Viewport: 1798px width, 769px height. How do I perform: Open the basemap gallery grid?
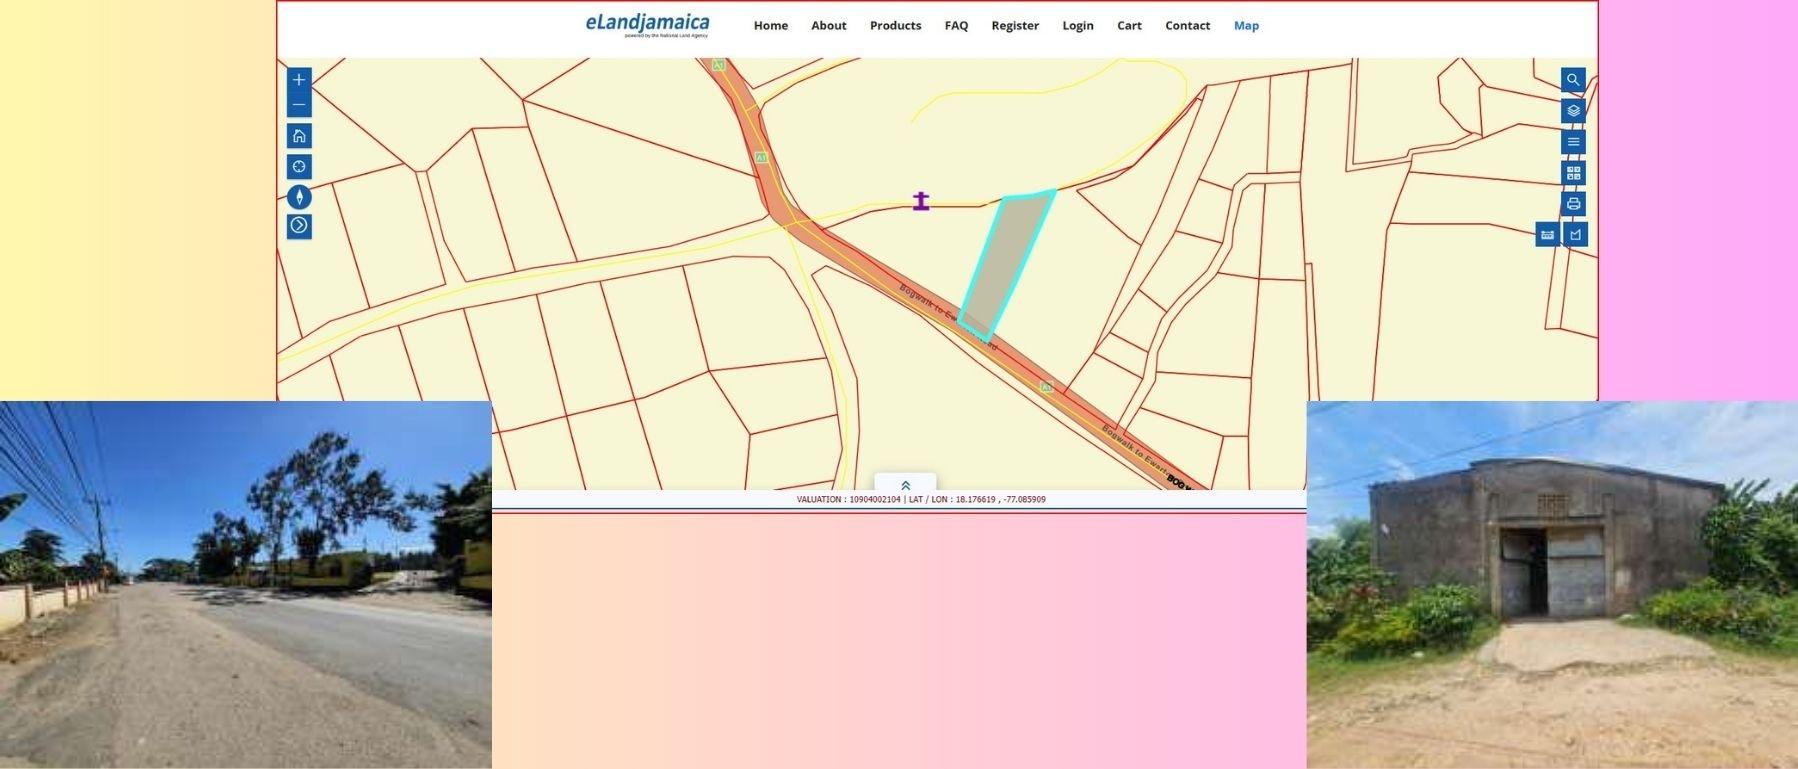pos(1573,173)
